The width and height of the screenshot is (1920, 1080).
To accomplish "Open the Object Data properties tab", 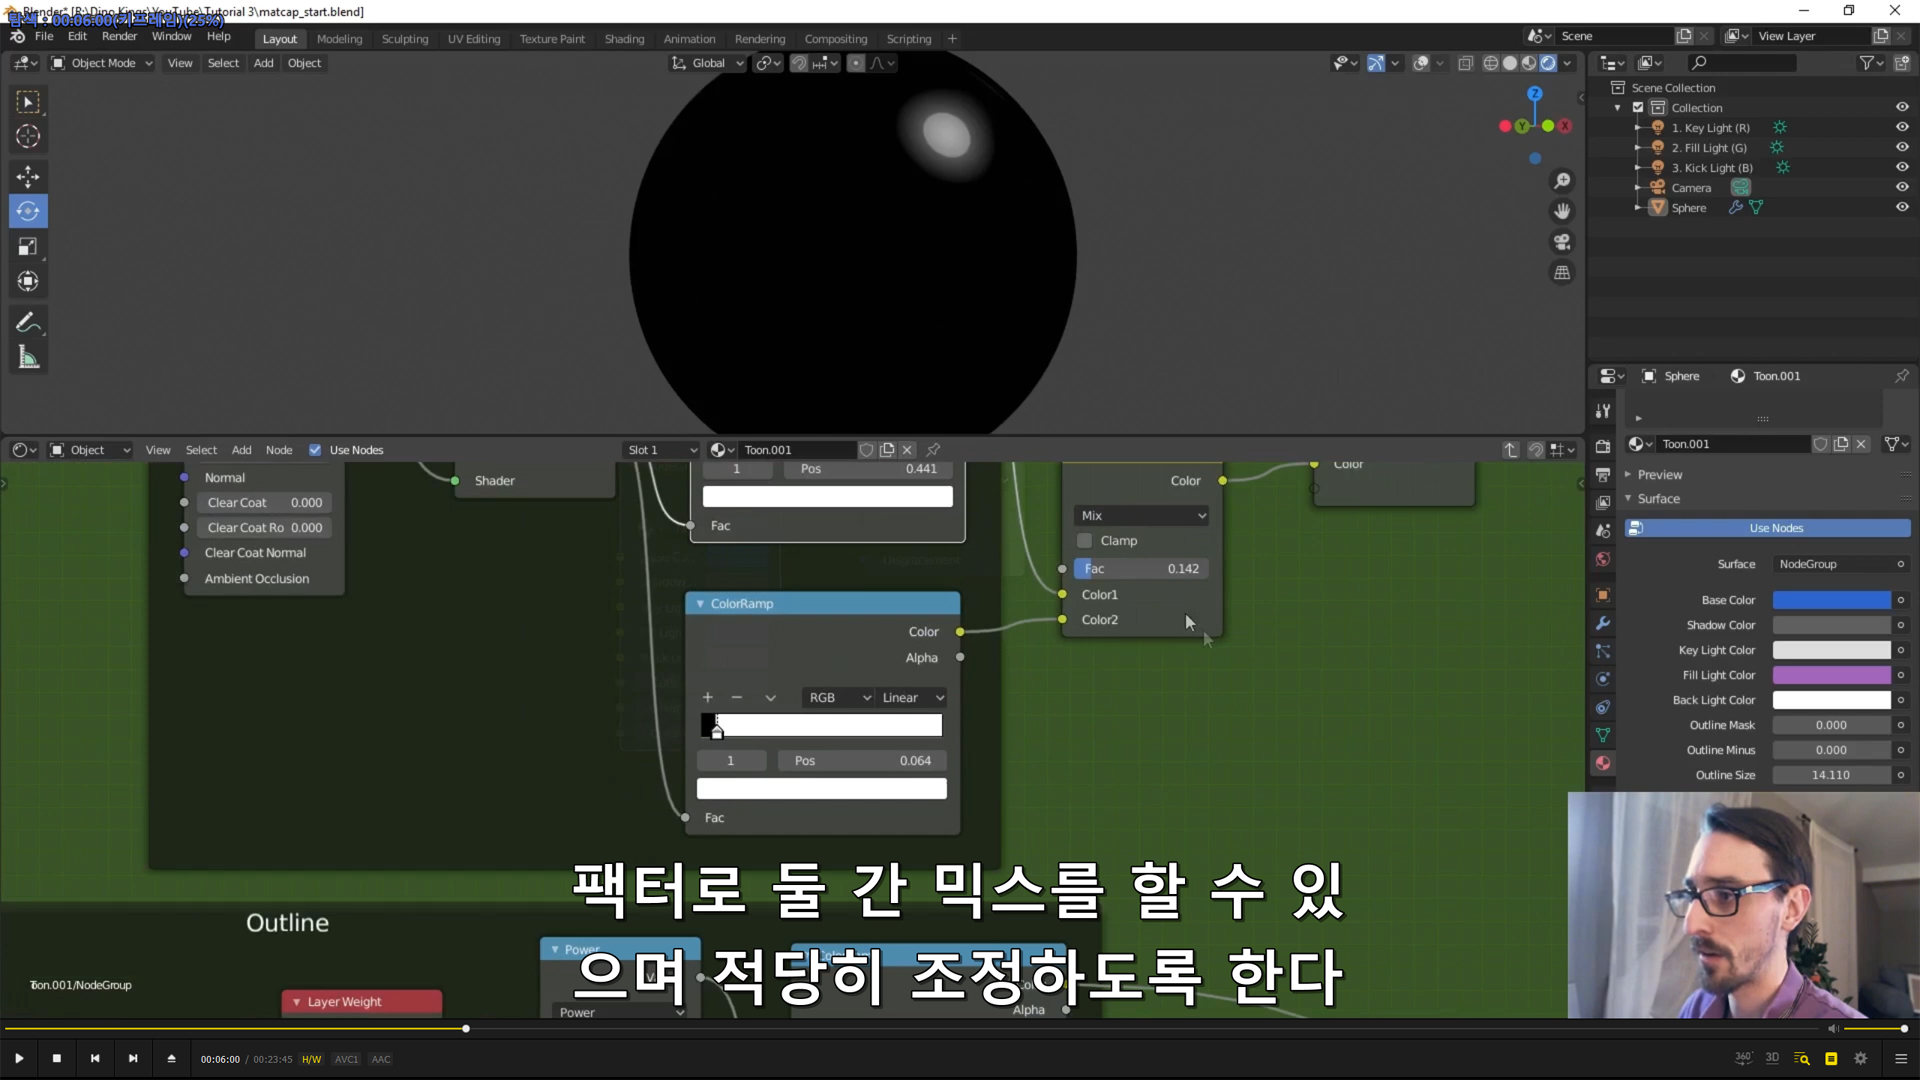I will (1603, 735).
